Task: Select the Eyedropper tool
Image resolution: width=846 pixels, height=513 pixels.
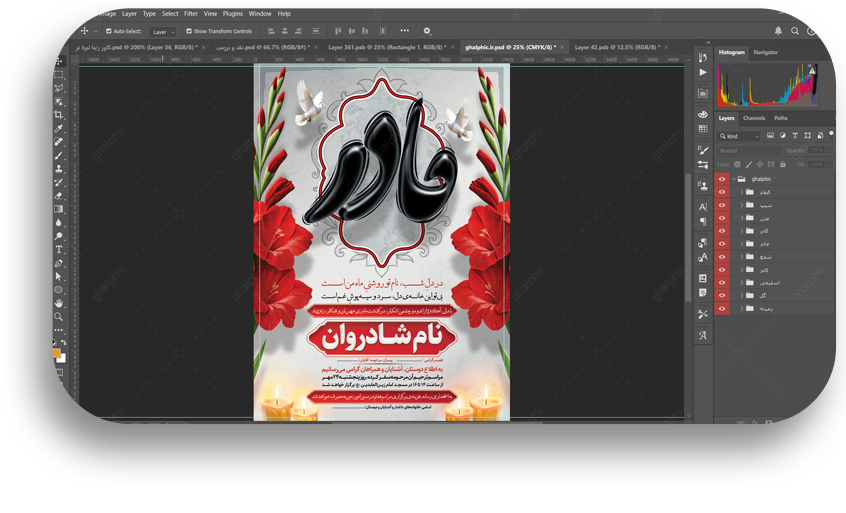Action: coord(60,129)
